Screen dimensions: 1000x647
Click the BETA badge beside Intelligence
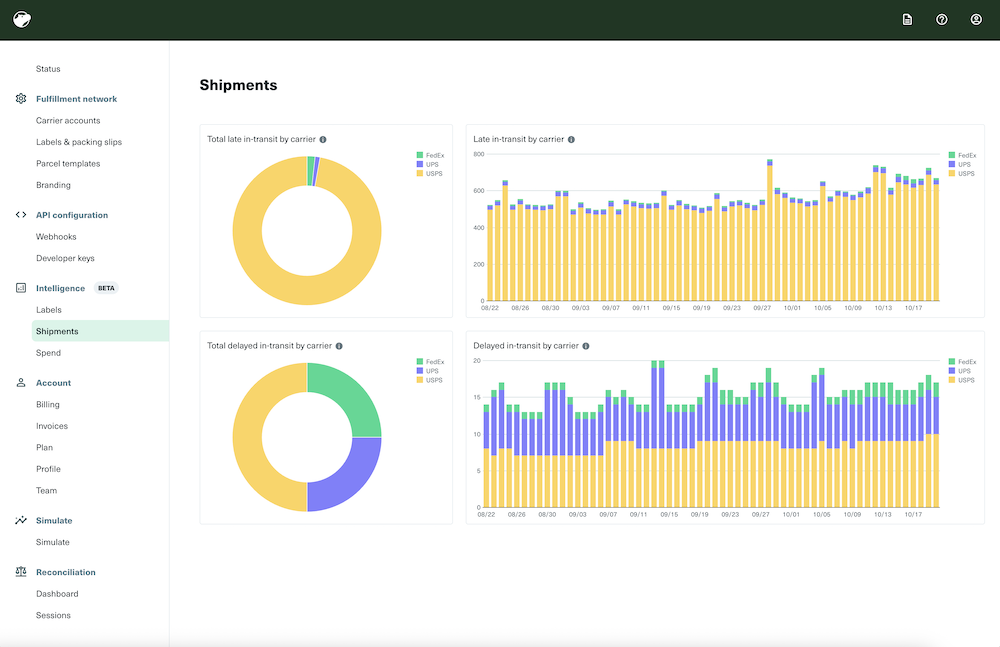[107, 288]
